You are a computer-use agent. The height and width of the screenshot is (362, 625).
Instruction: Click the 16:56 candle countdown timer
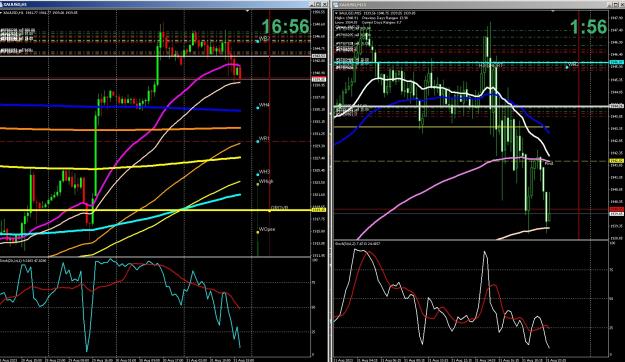[285, 27]
